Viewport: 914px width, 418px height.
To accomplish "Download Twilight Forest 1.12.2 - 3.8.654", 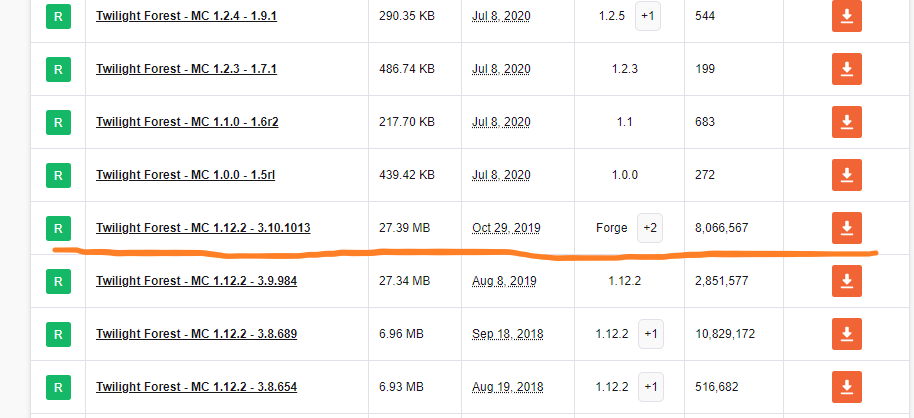I will click(x=846, y=386).
